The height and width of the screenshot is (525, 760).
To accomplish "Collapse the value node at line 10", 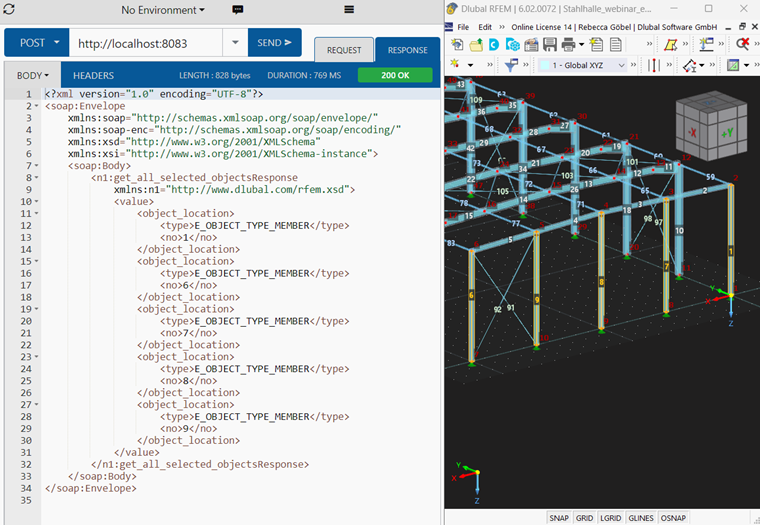I will tap(36, 202).
